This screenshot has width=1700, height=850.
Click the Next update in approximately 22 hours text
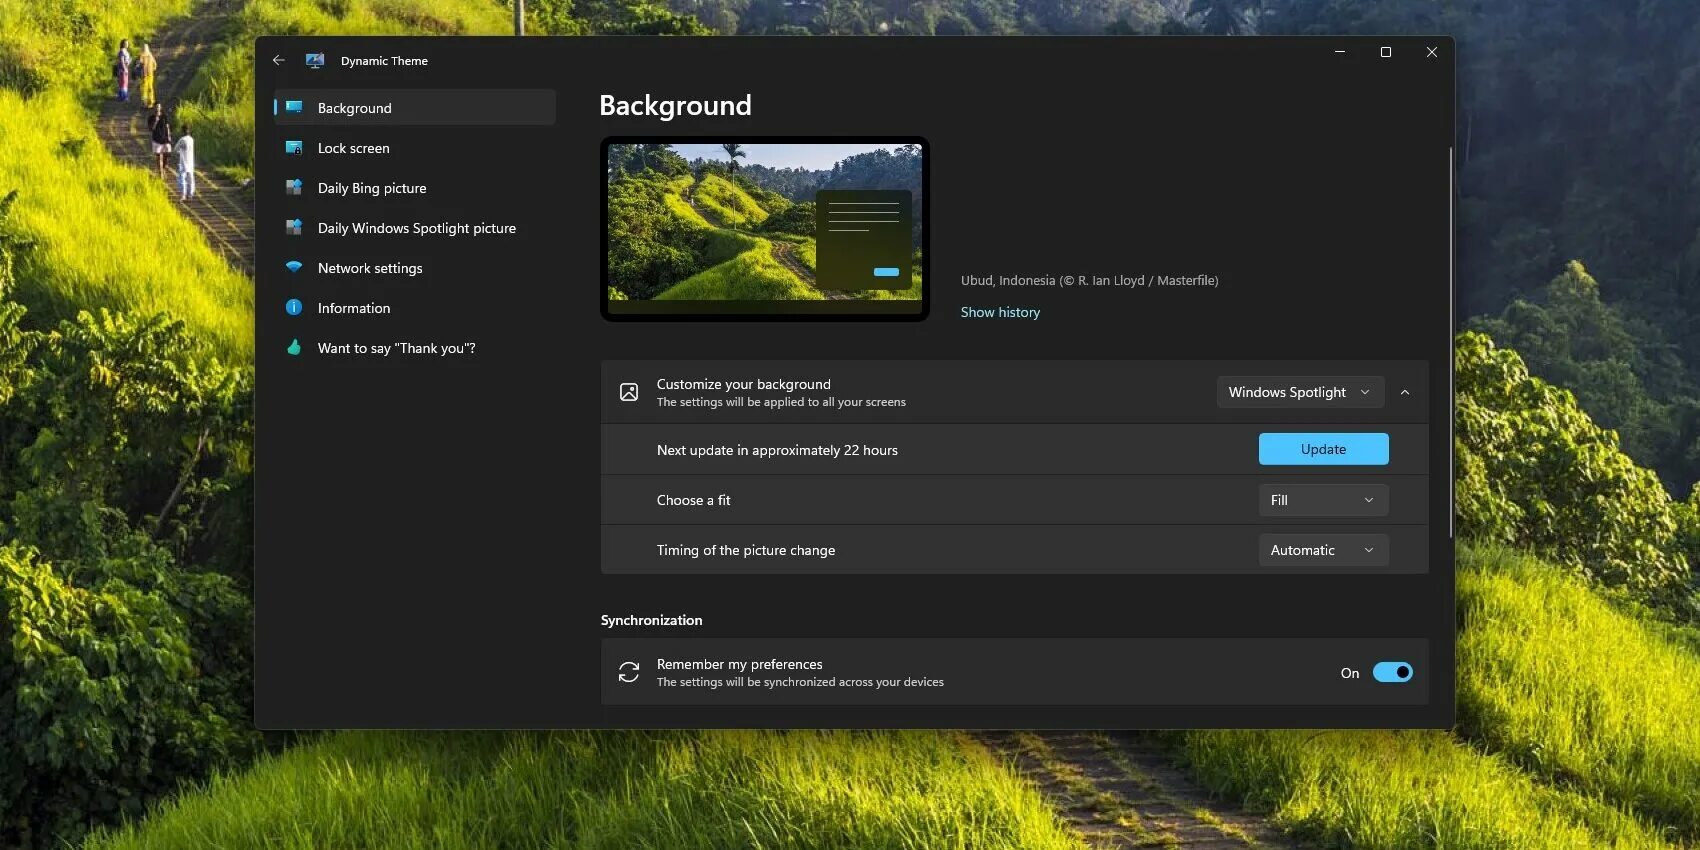tap(777, 450)
